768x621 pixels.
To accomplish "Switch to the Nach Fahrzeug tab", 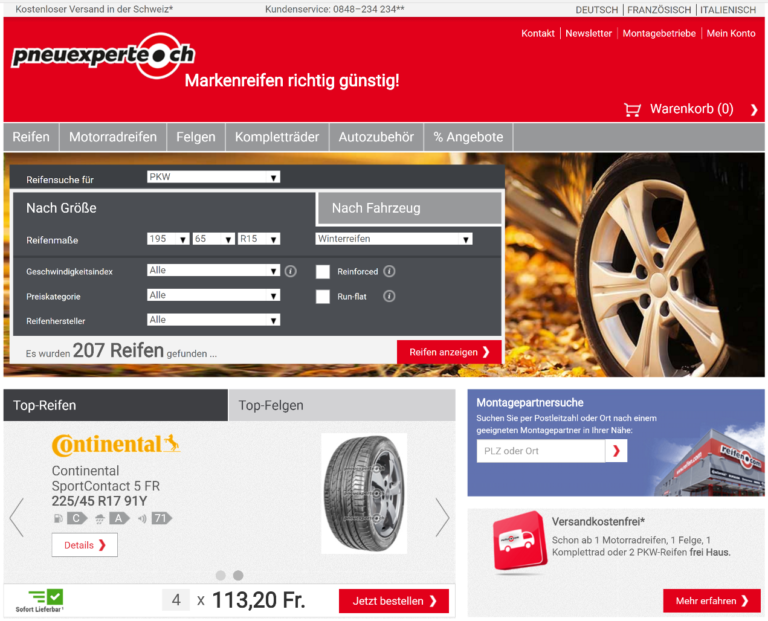I will [409, 208].
